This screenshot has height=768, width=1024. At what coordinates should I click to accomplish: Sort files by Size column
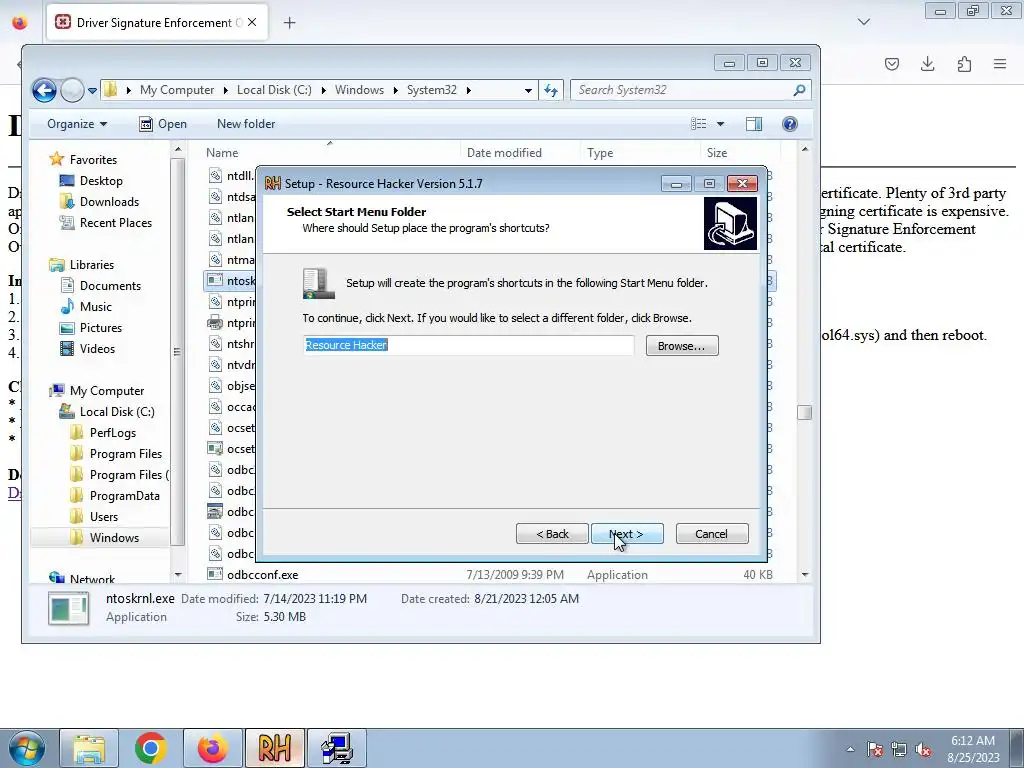716,153
